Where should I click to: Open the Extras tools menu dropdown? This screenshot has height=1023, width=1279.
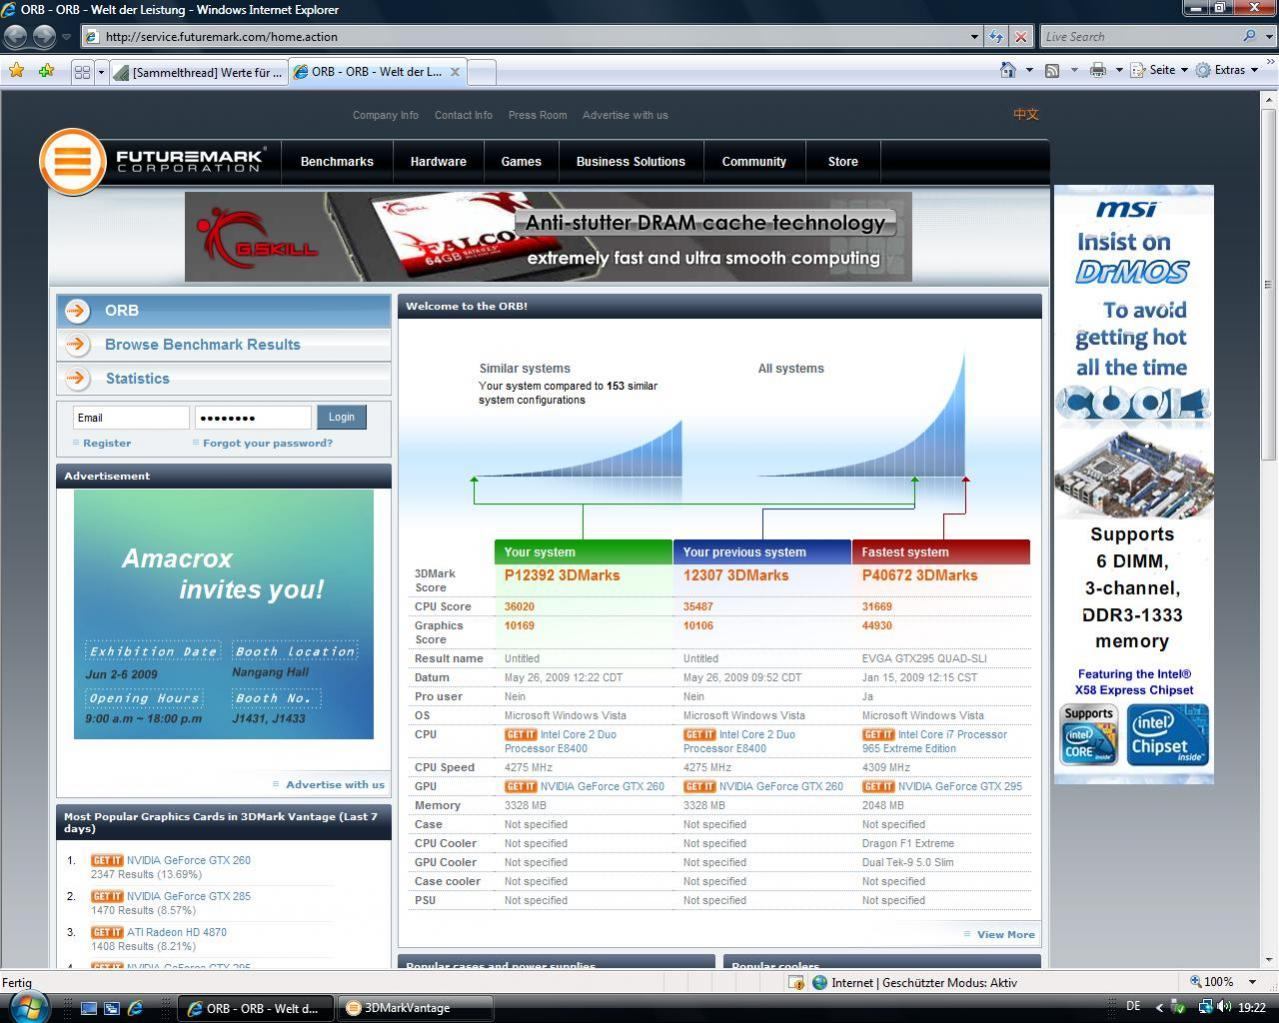tap(1227, 70)
